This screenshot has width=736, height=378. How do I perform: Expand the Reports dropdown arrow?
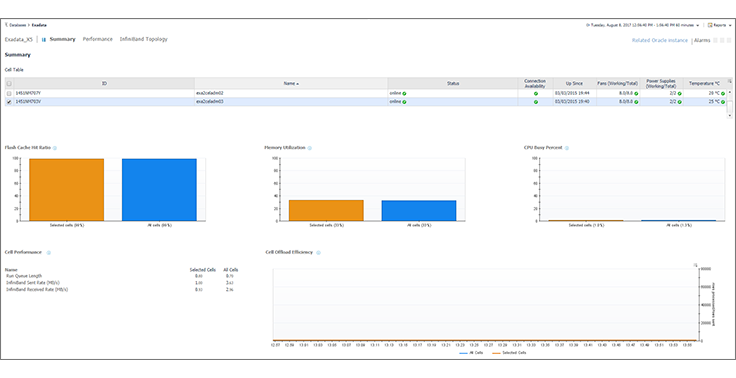click(731, 25)
